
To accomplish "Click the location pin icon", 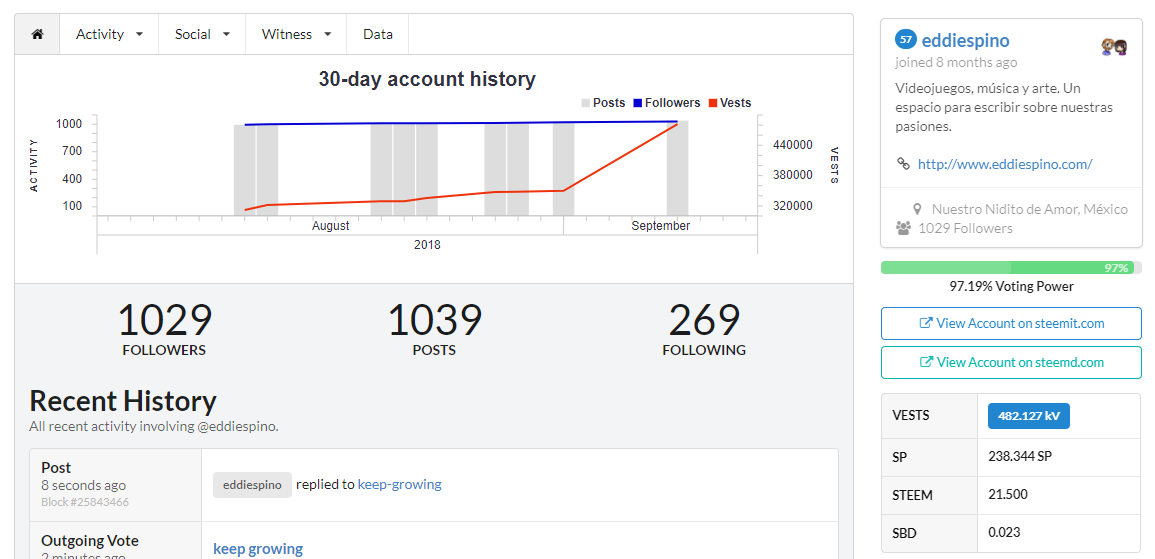I will click(x=917, y=209).
